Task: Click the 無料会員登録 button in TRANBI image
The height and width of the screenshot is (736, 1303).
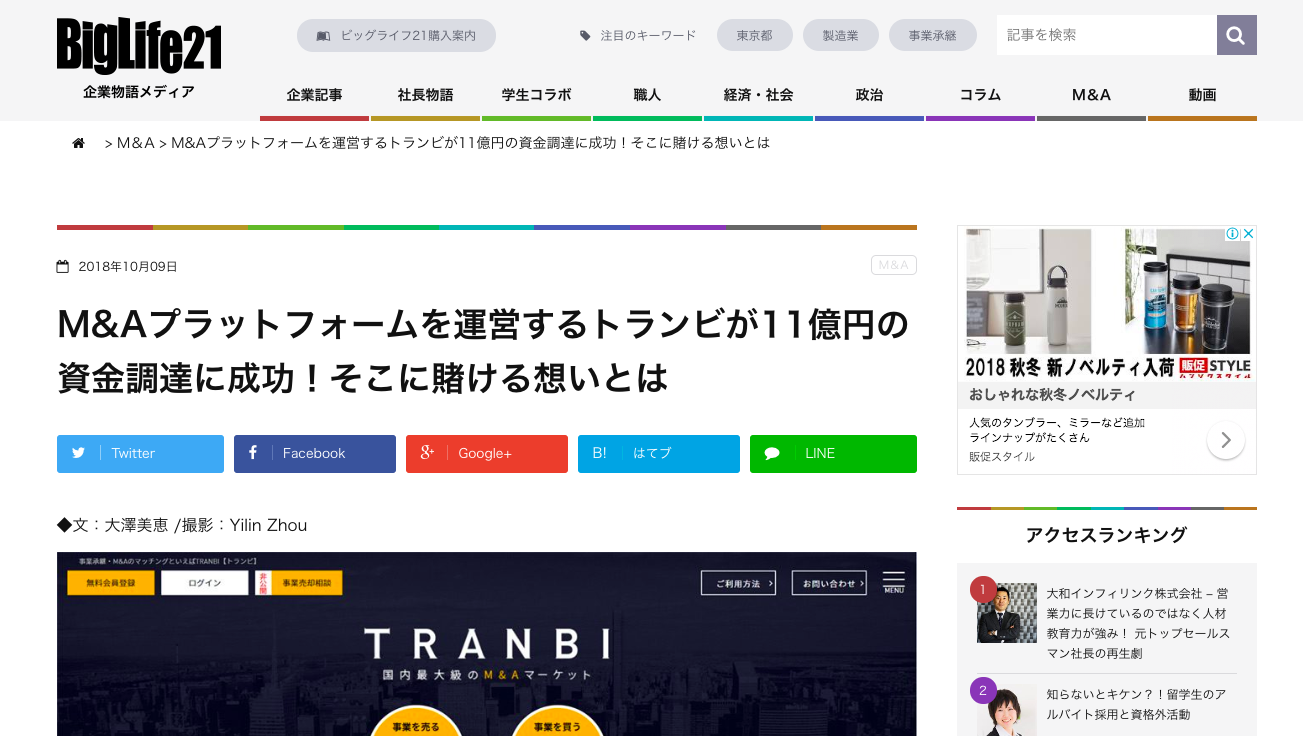Action: pos(111,583)
